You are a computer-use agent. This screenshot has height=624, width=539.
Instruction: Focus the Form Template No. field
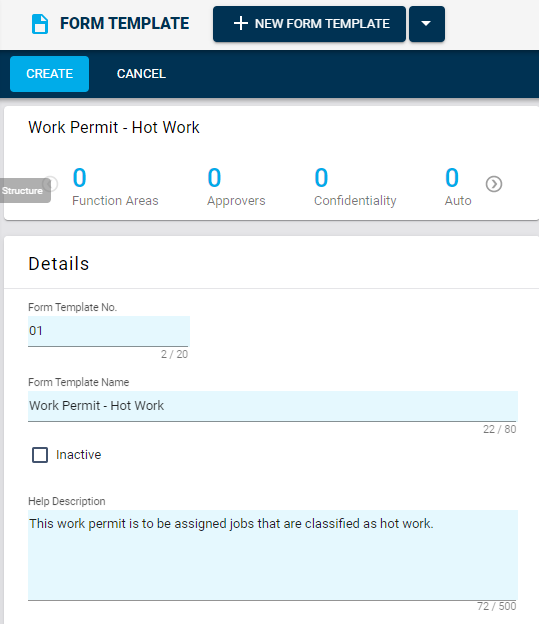tap(109, 331)
